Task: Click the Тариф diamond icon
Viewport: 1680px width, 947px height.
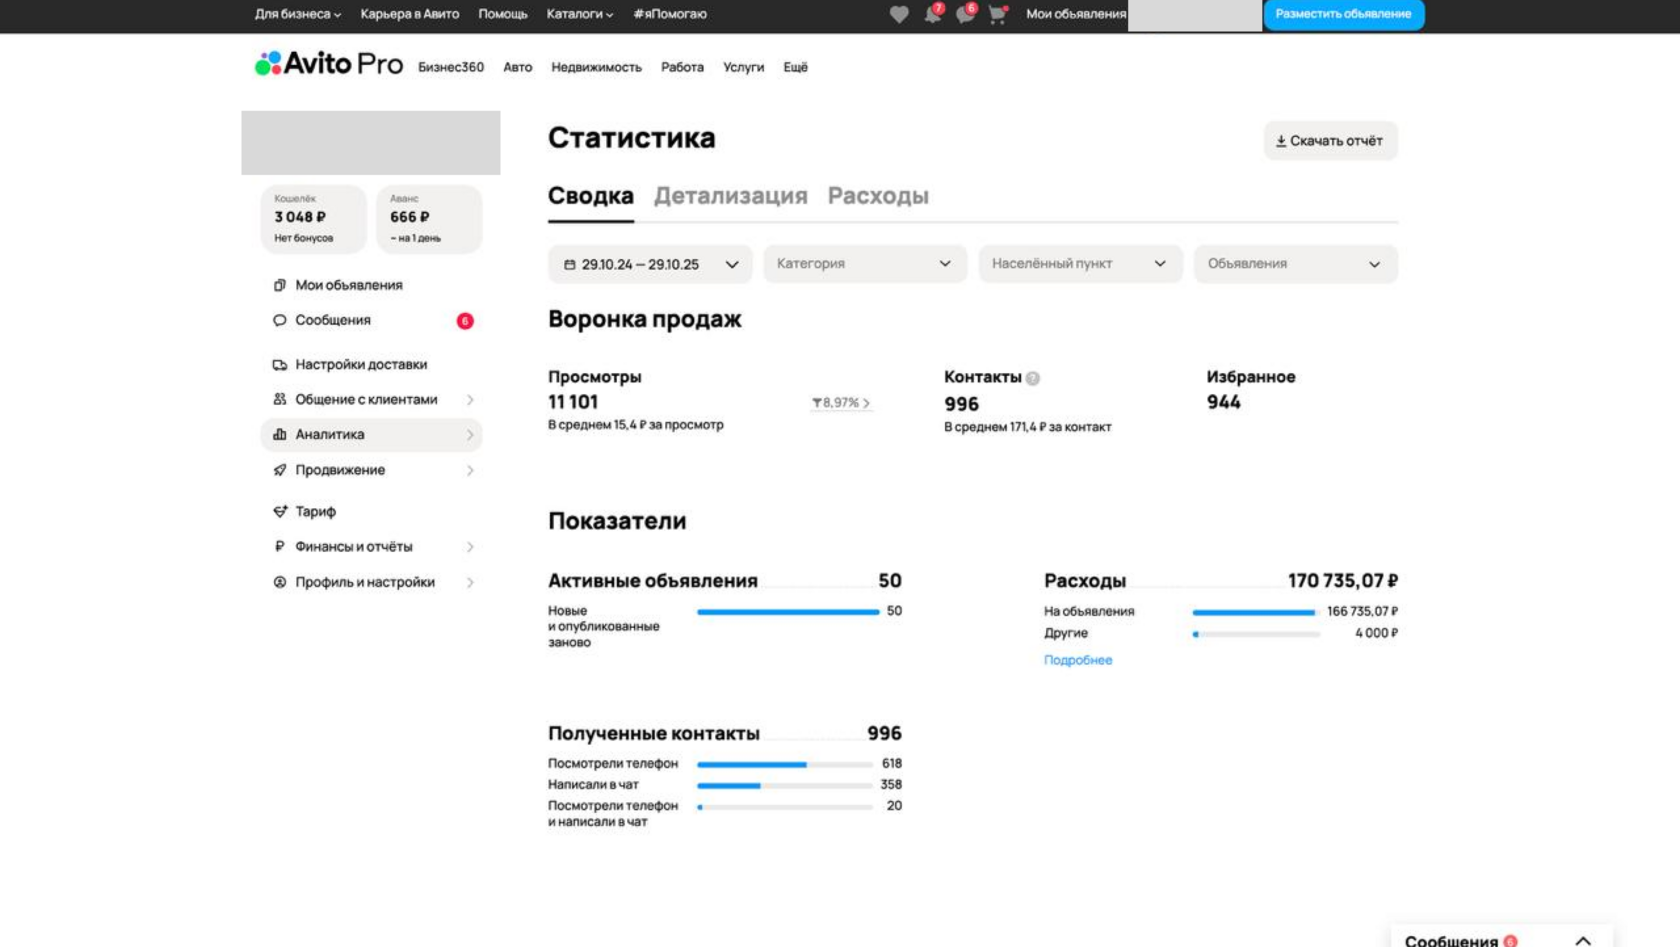Action: 280,511
